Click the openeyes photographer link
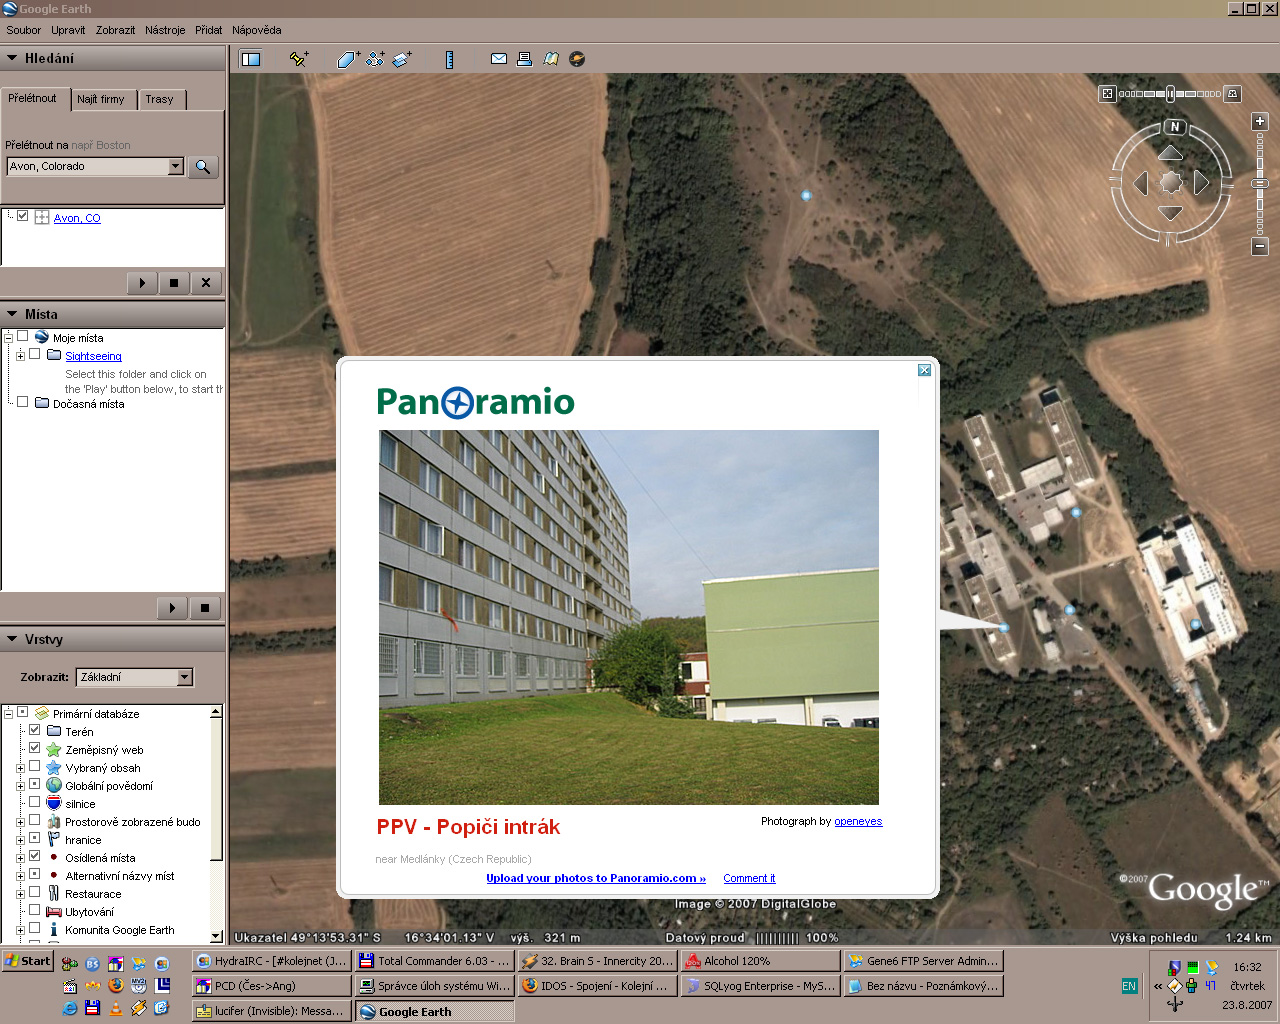 [858, 821]
